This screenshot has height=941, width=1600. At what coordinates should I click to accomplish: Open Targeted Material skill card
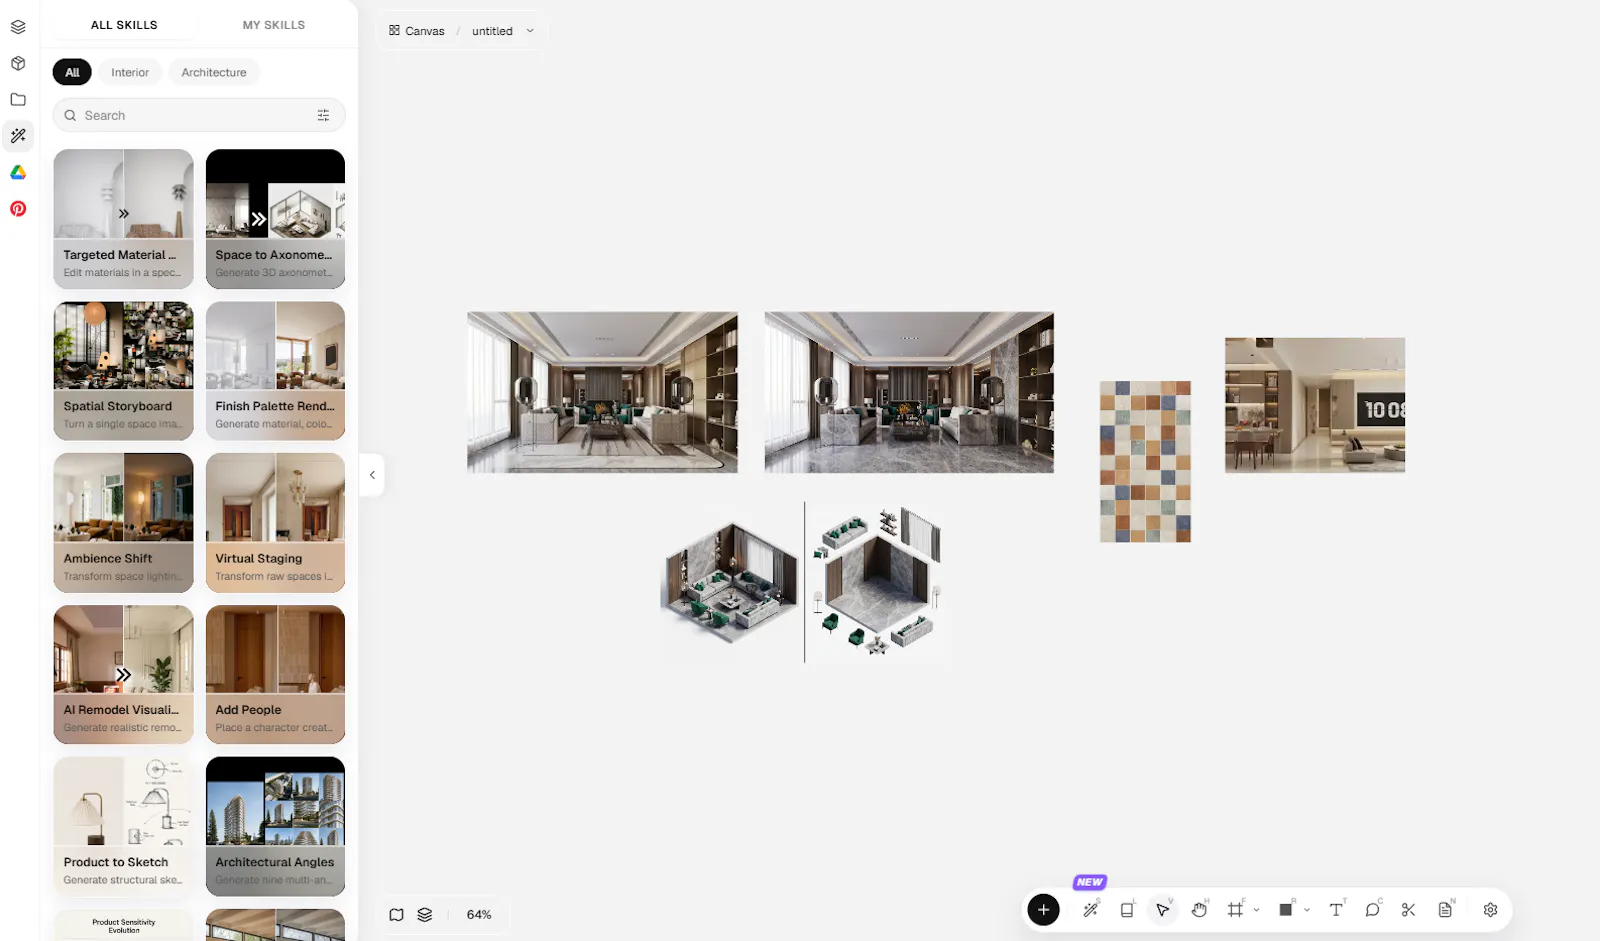click(124, 219)
